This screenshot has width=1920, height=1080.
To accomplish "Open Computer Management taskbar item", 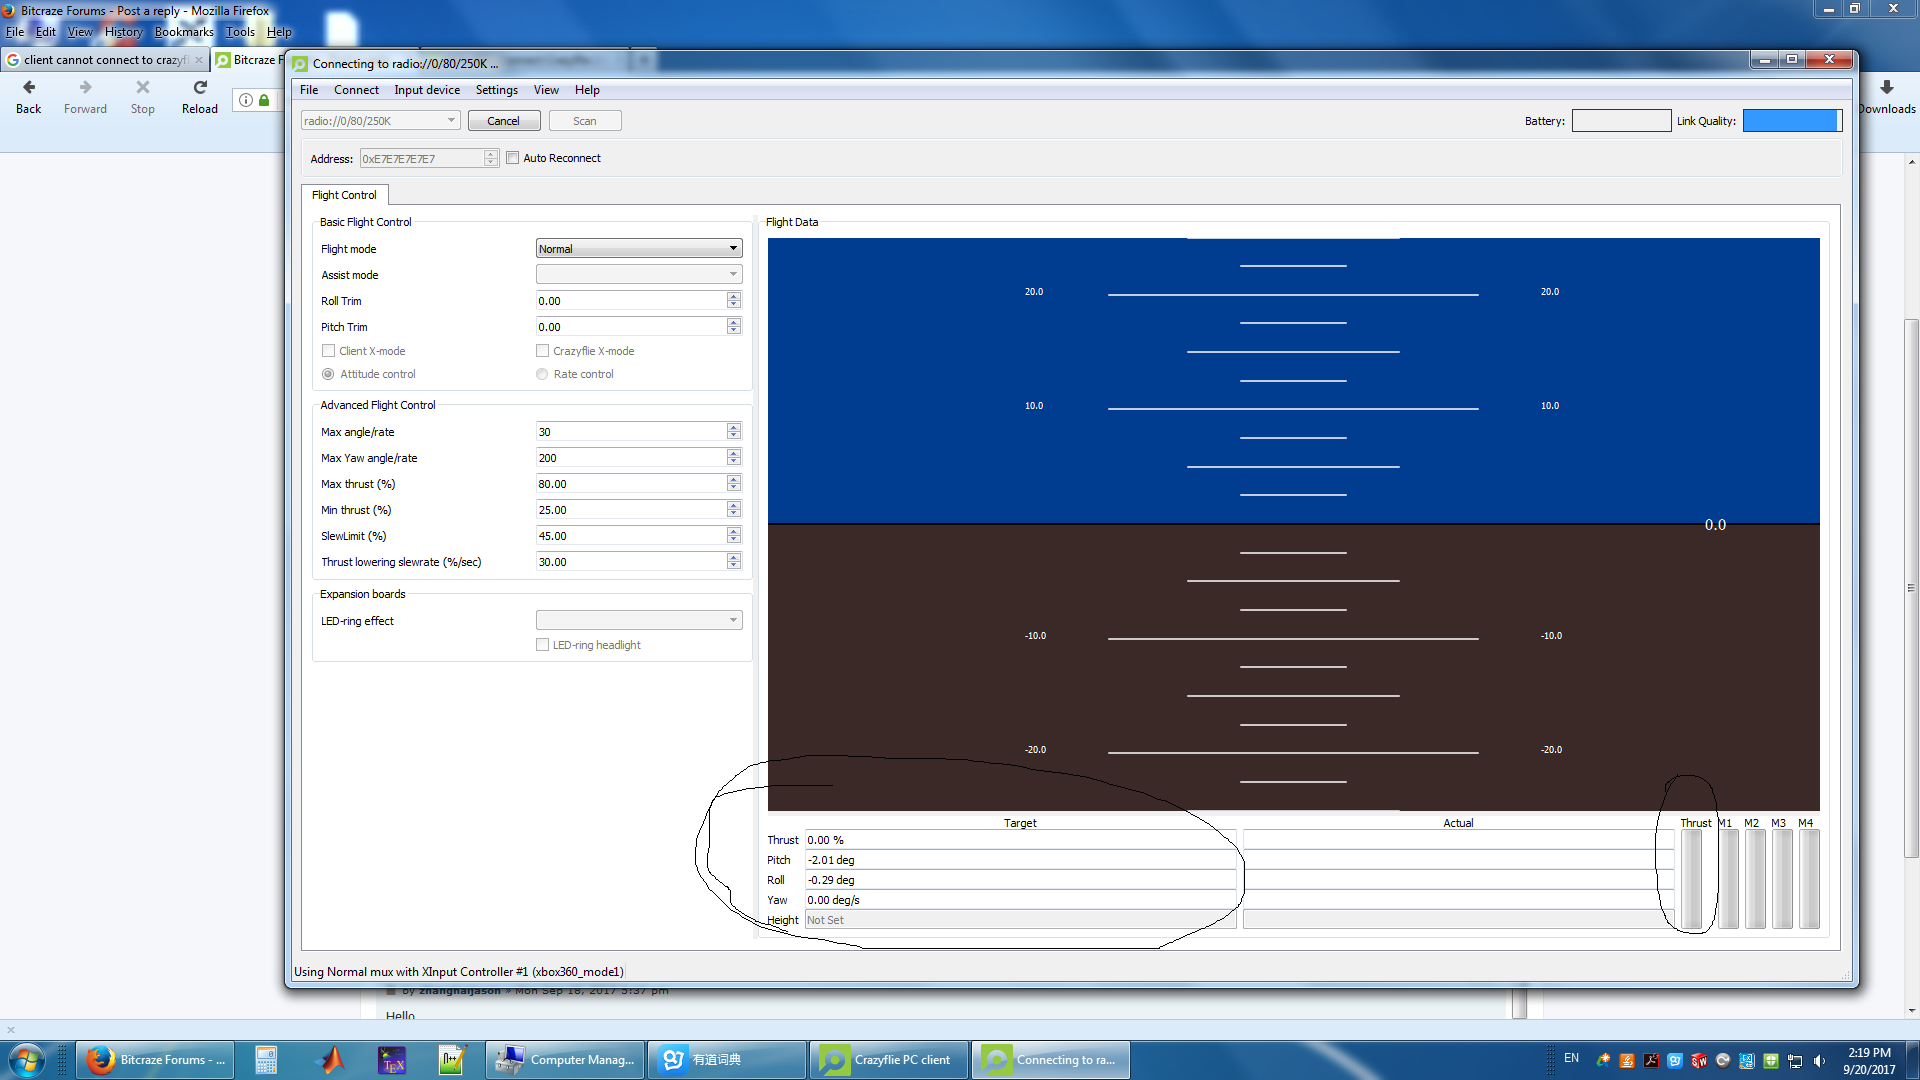I will point(567,1059).
